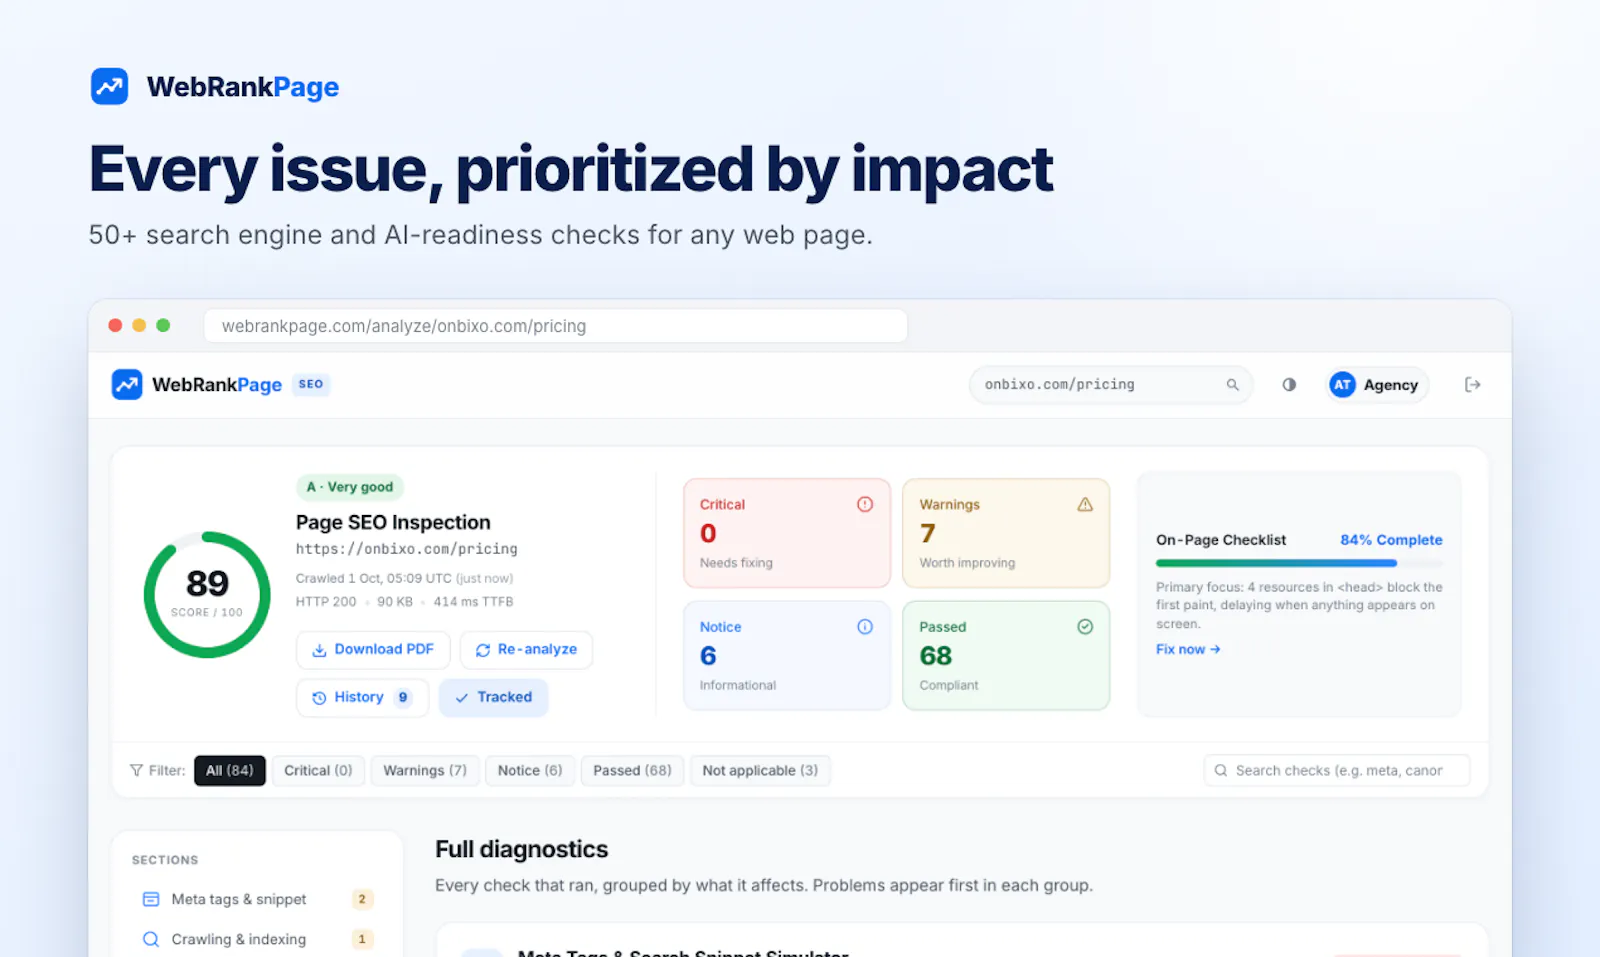
Task: Click the WebRankPage brand icon at page top
Action: coord(109,87)
